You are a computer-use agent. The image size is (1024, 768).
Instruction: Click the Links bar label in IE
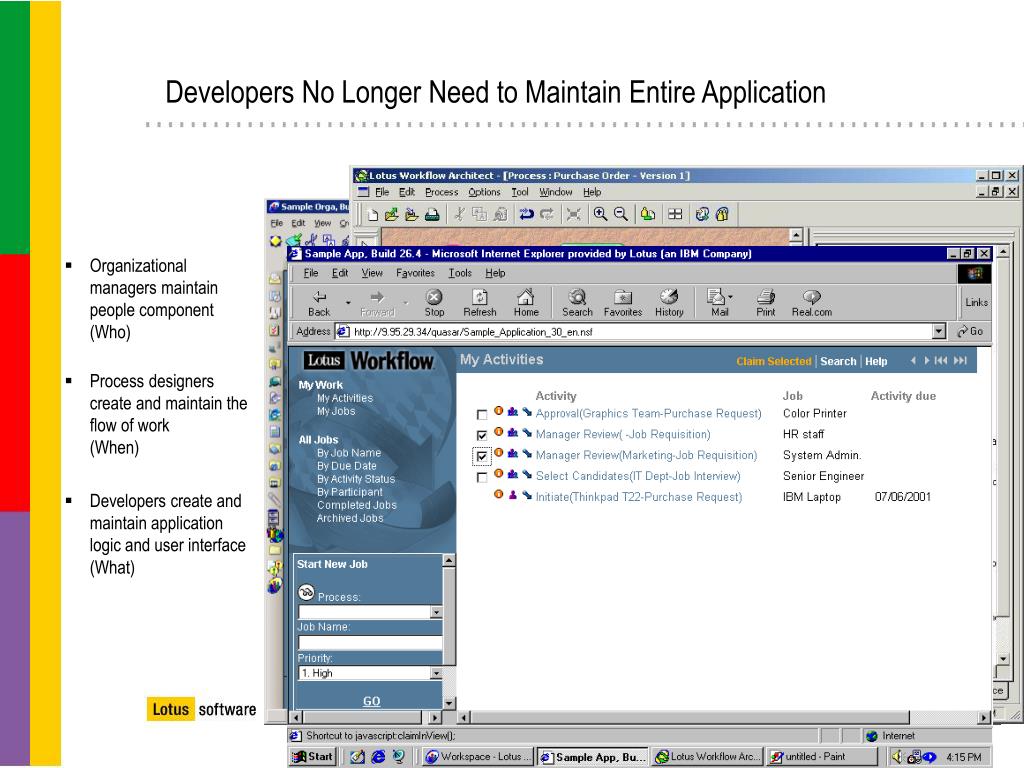point(976,302)
